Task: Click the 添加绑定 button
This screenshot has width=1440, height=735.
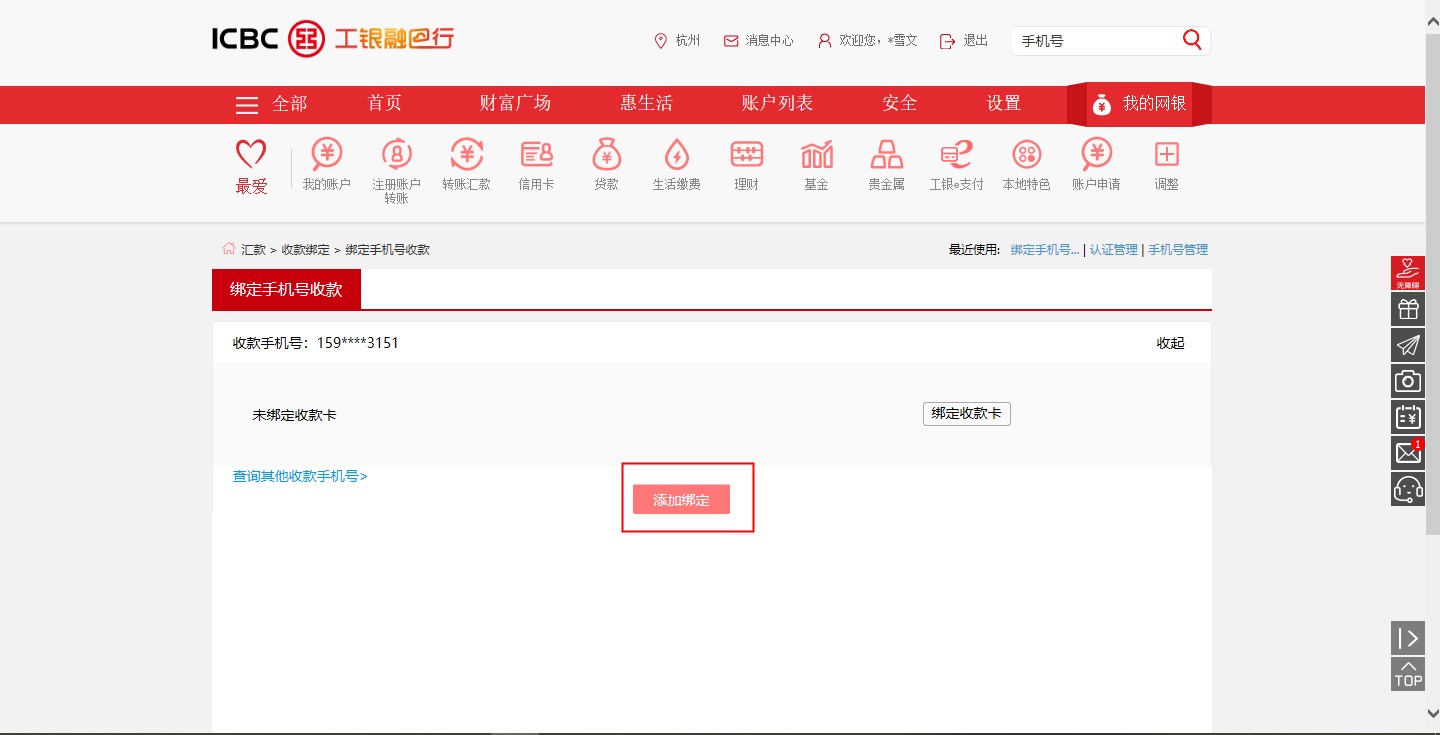Action: coord(681,499)
